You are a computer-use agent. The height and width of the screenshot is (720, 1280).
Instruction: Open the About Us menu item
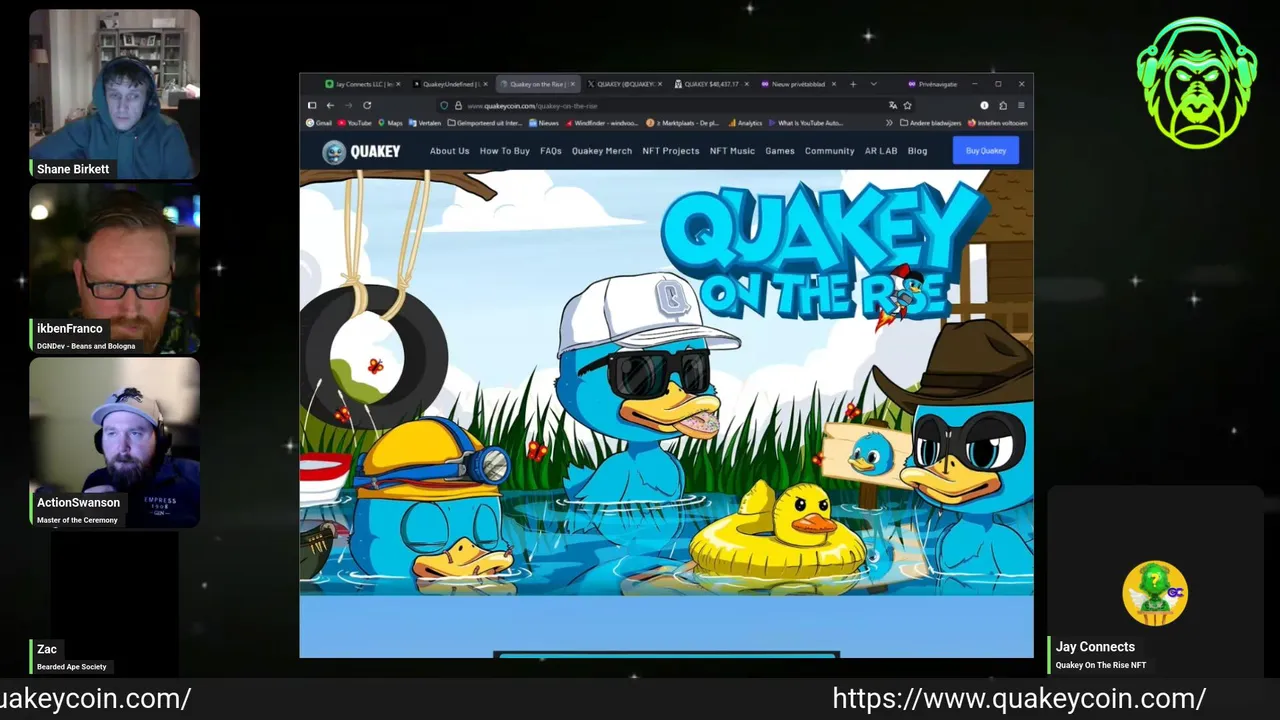(x=449, y=151)
